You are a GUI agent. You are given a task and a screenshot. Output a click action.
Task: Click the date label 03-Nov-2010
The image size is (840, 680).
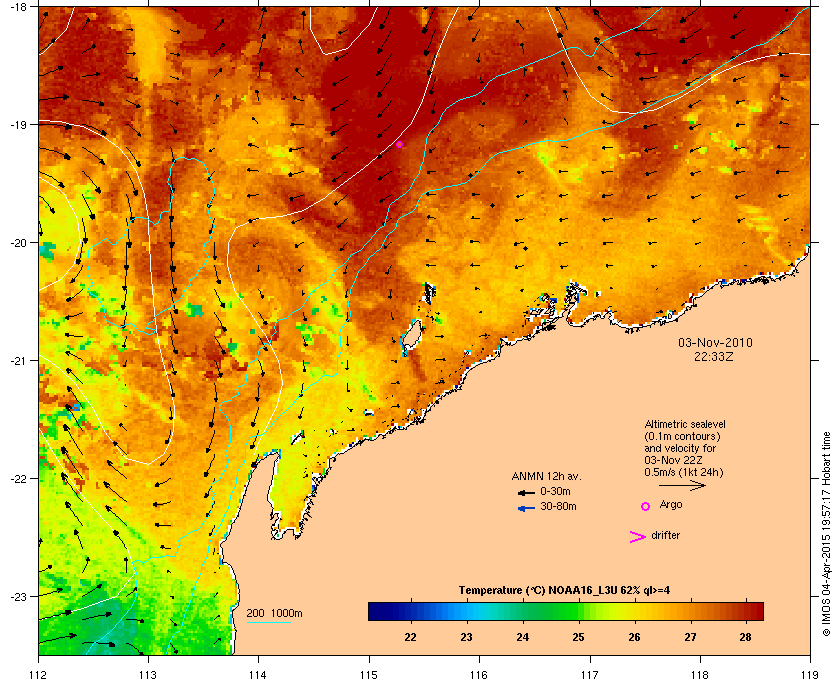coord(715,342)
